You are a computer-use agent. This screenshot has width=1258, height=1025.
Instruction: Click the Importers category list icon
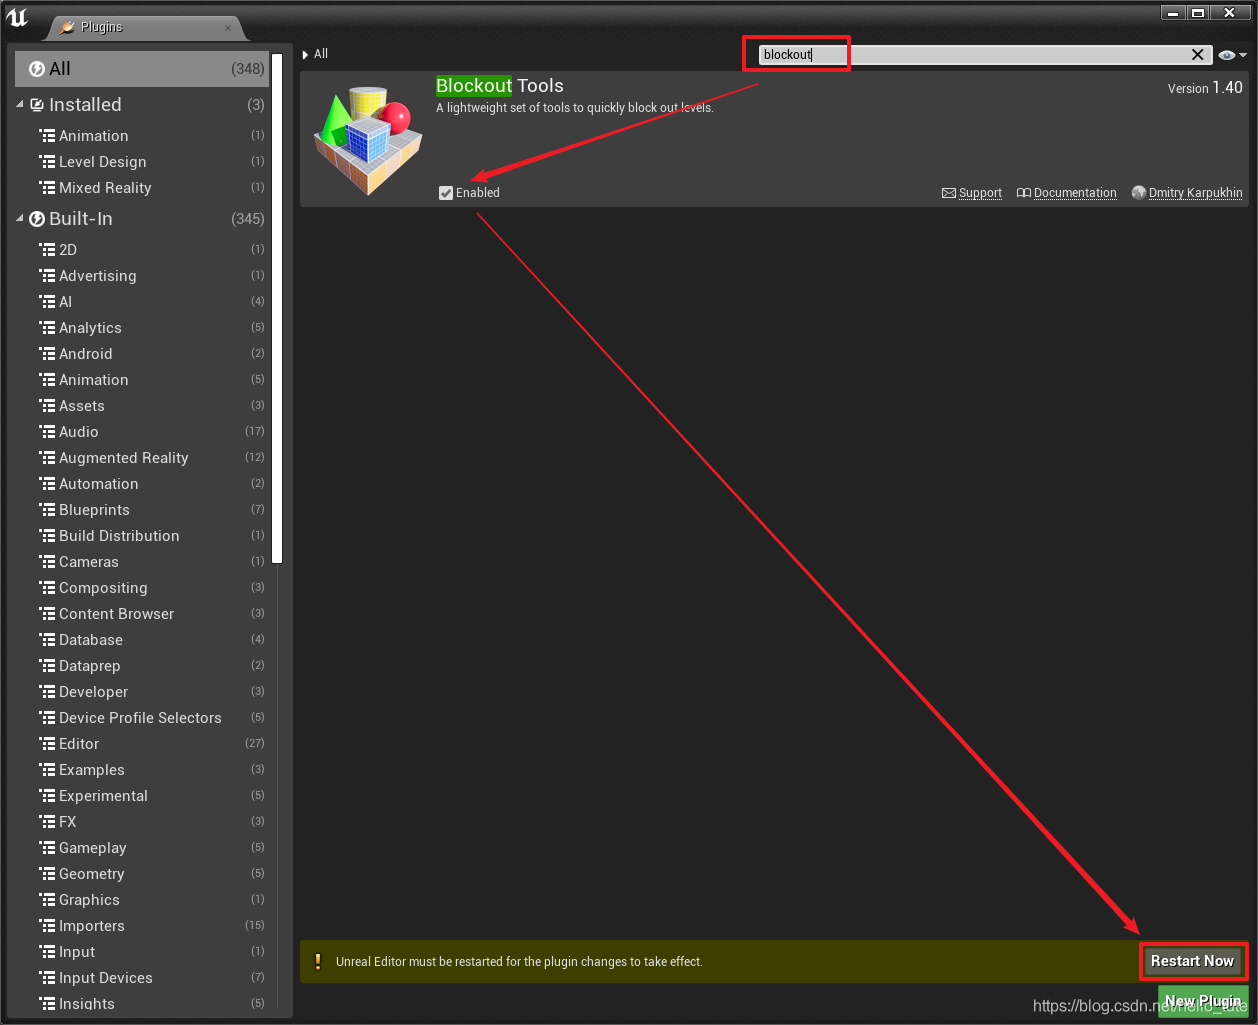[x=47, y=926]
